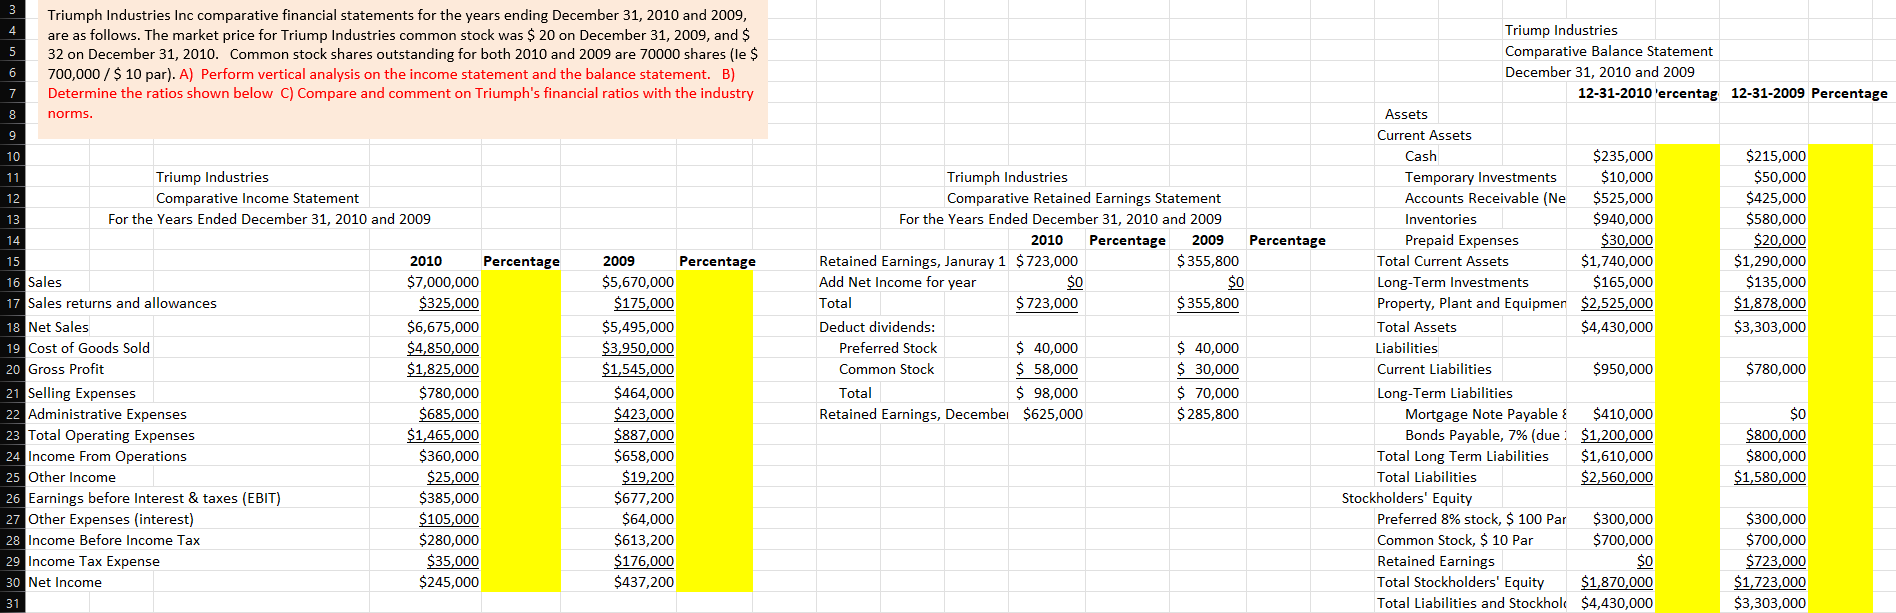Select the $4,850,000 cost of goods cell
The image size is (1896, 613).
click(442, 348)
